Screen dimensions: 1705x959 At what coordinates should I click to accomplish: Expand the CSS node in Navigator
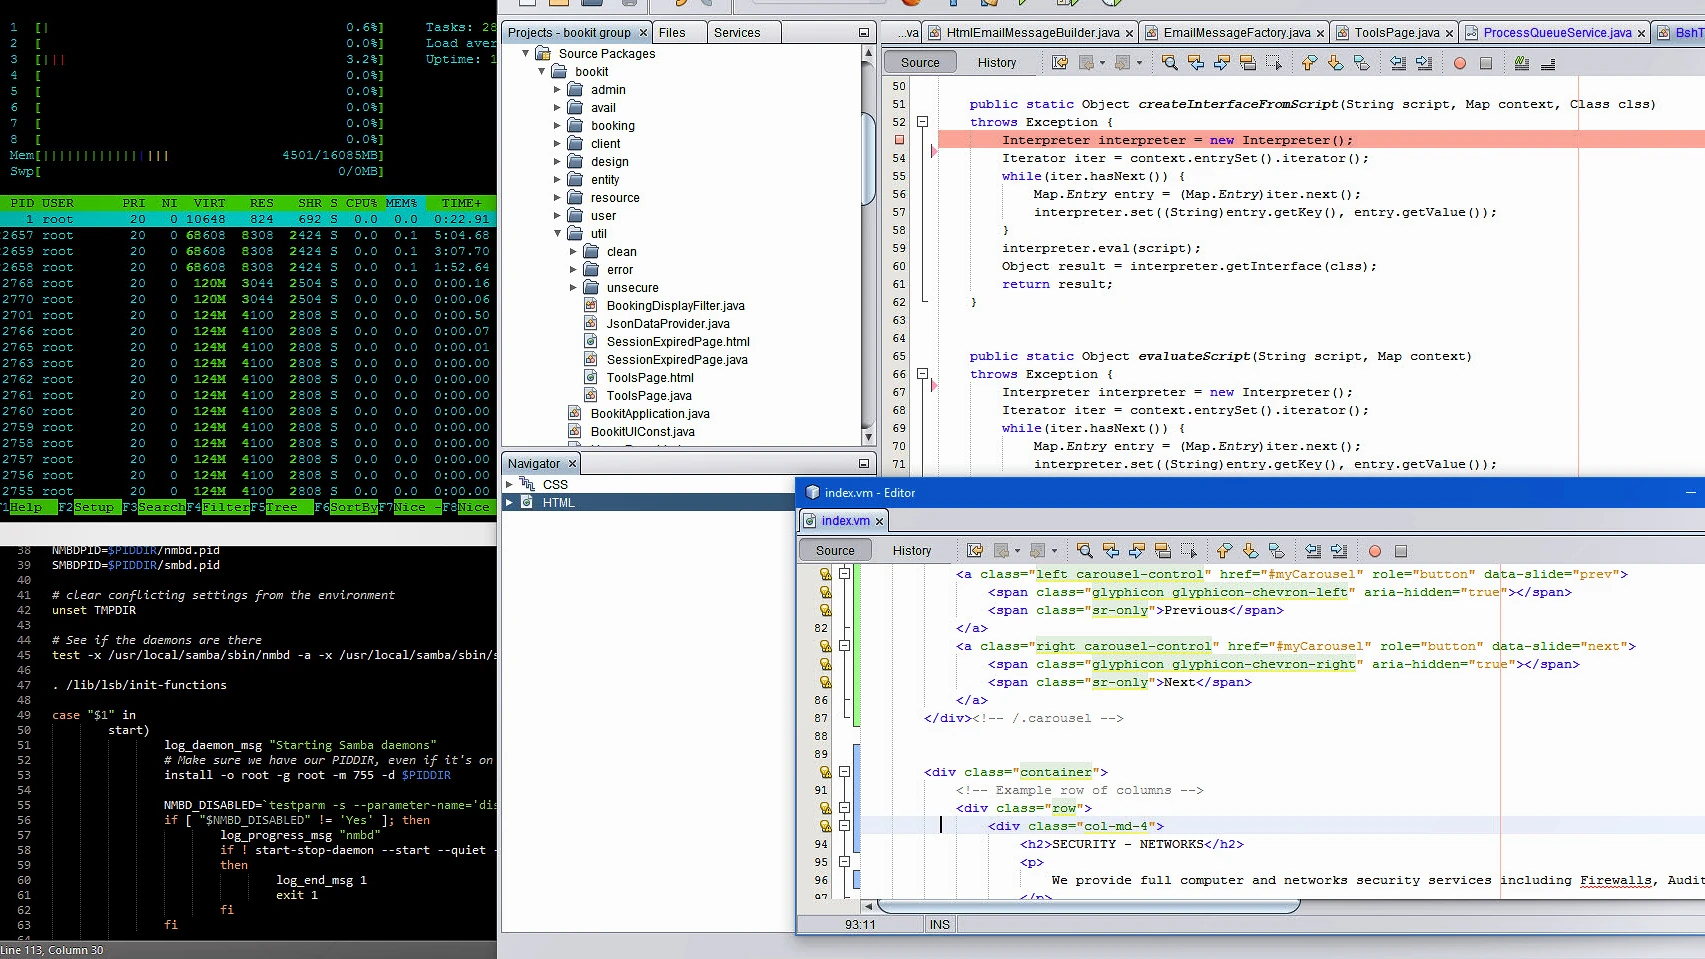click(x=509, y=485)
